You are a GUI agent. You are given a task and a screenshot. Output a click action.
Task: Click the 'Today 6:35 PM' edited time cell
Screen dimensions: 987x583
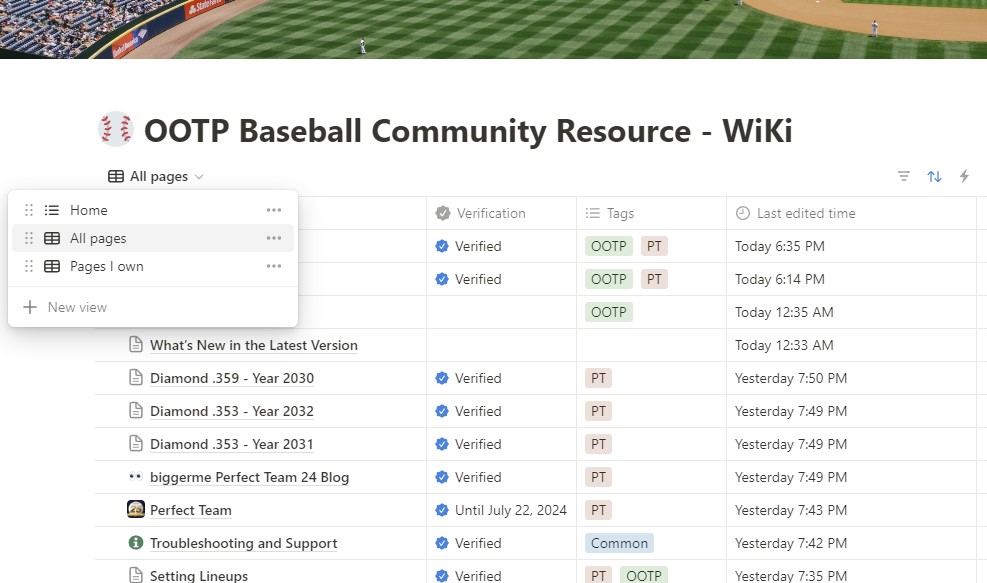point(851,246)
